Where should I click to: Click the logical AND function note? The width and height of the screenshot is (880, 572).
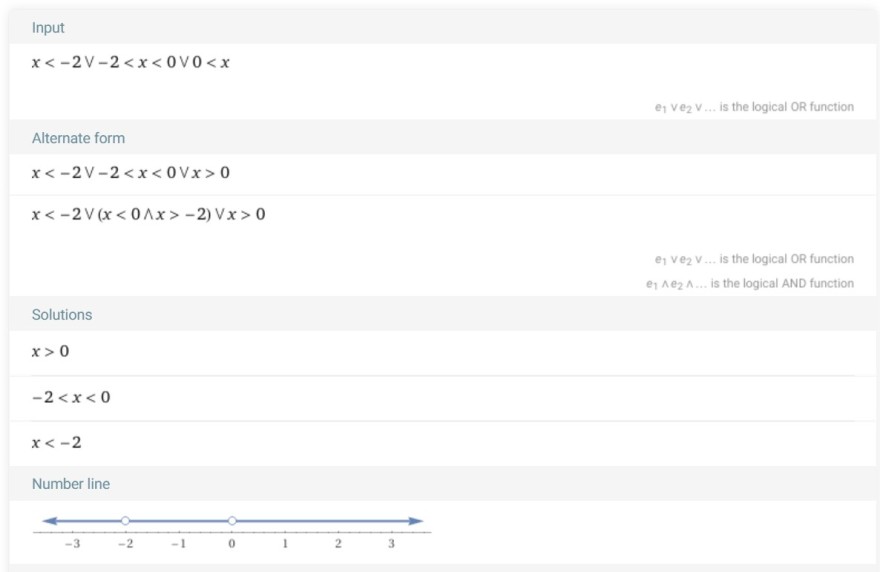tap(750, 283)
